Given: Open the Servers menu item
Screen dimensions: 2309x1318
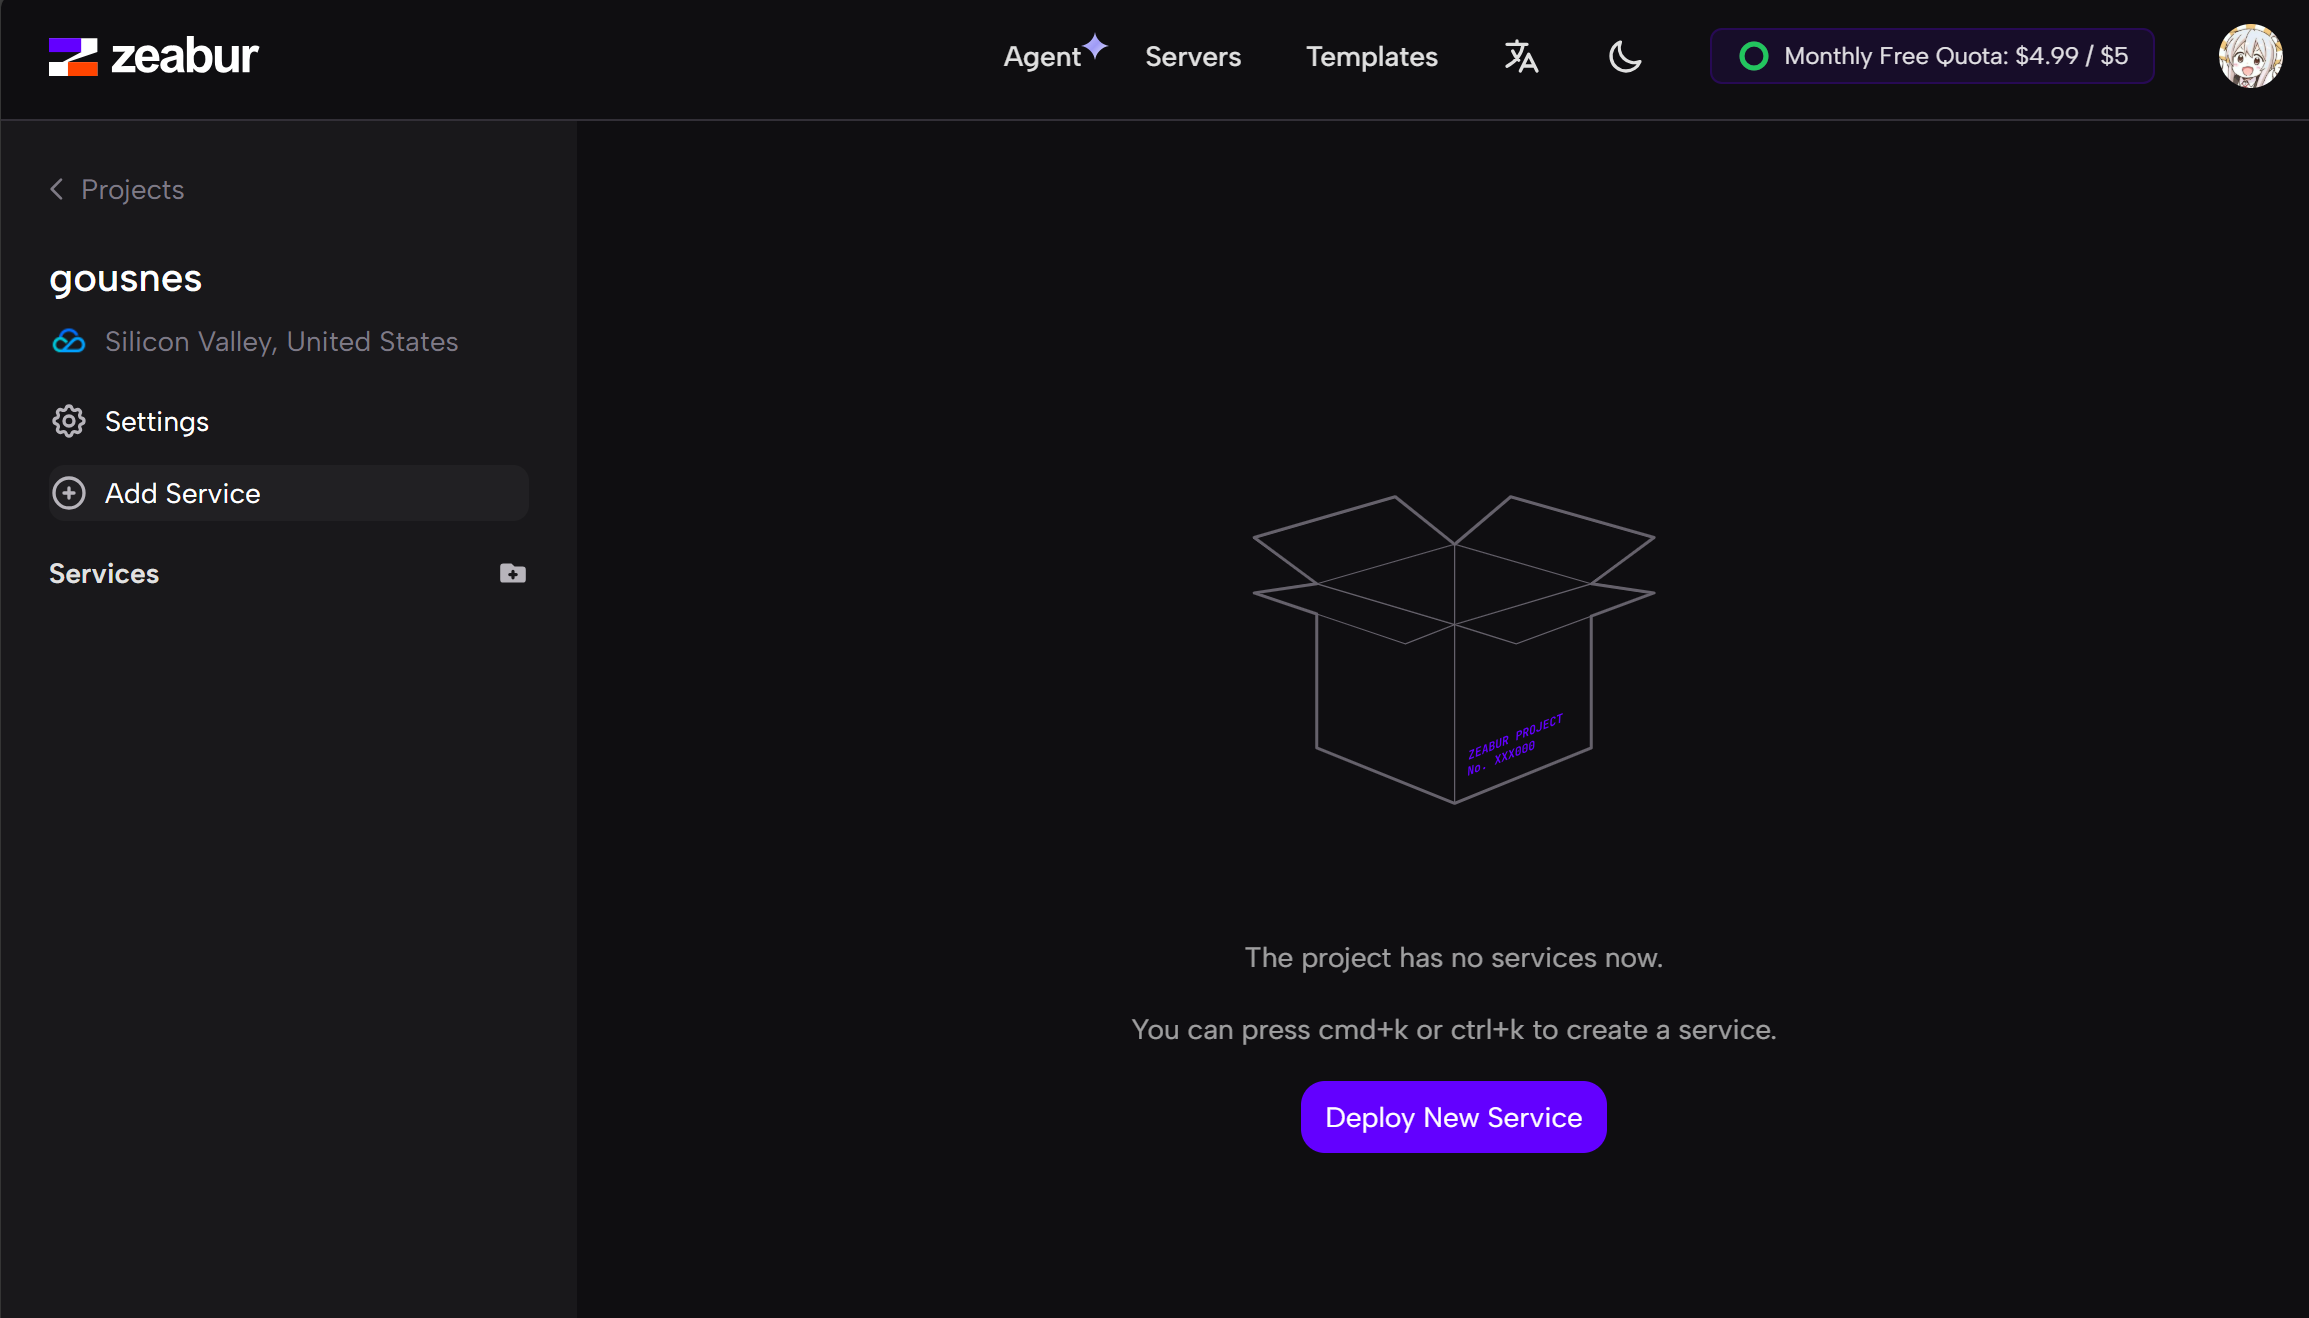Looking at the screenshot, I should [x=1193, y=57].
